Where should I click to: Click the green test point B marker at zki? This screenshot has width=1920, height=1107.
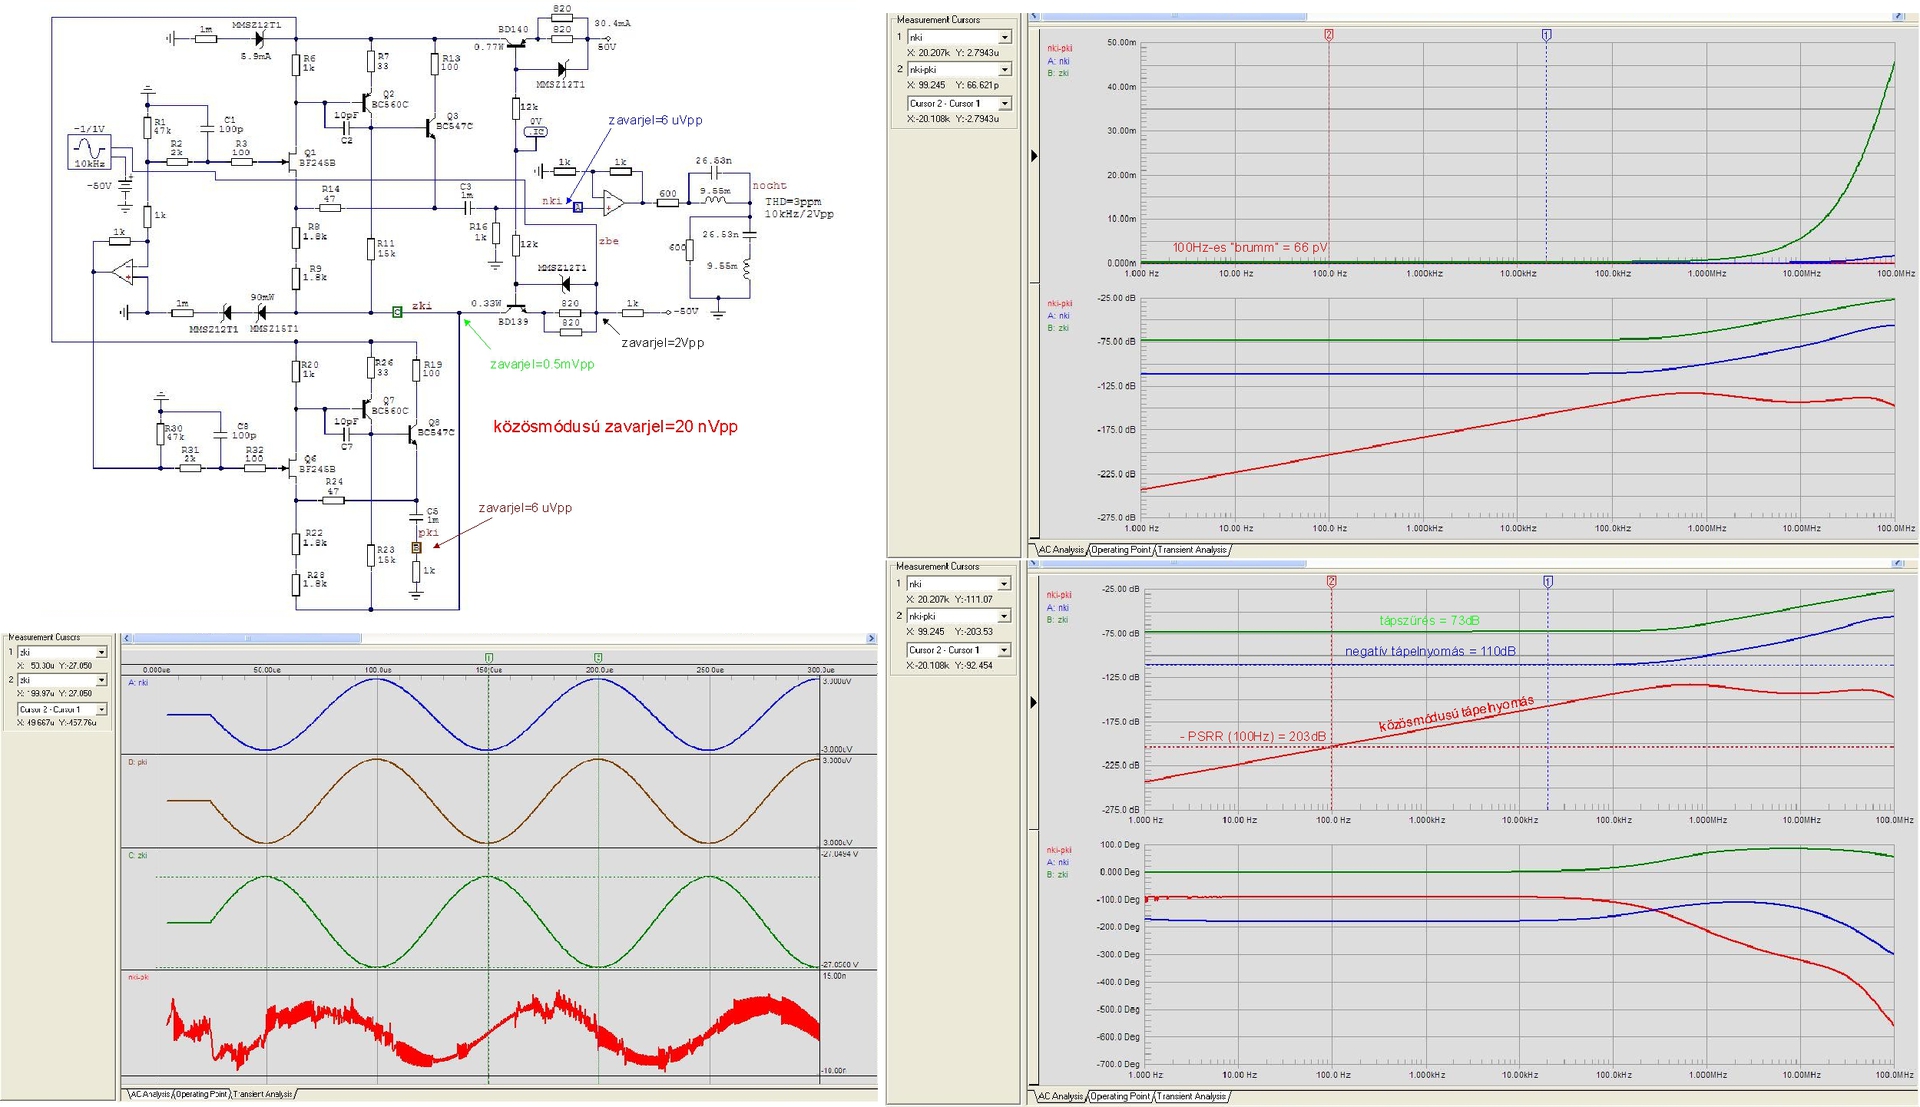coord(397,312)
